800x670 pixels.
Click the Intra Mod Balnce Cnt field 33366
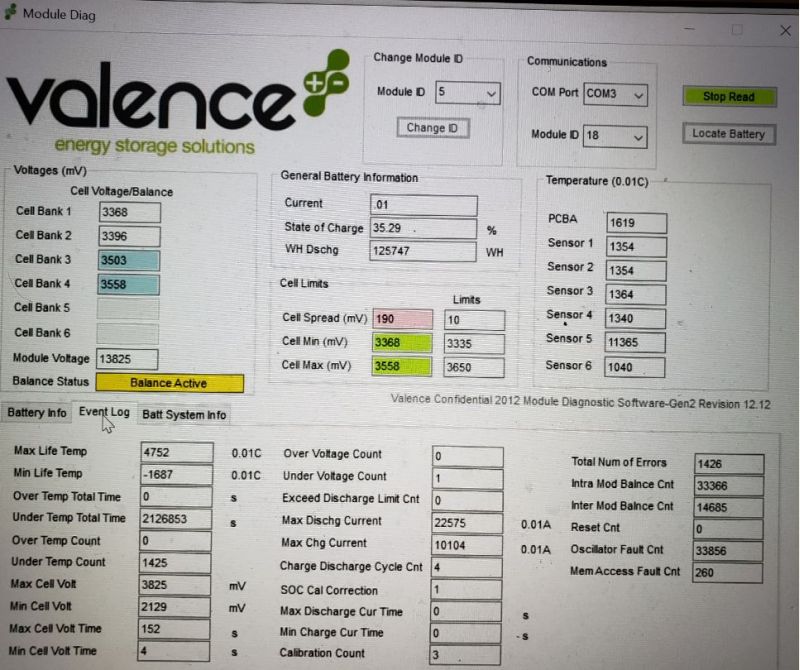coord(729,486)
